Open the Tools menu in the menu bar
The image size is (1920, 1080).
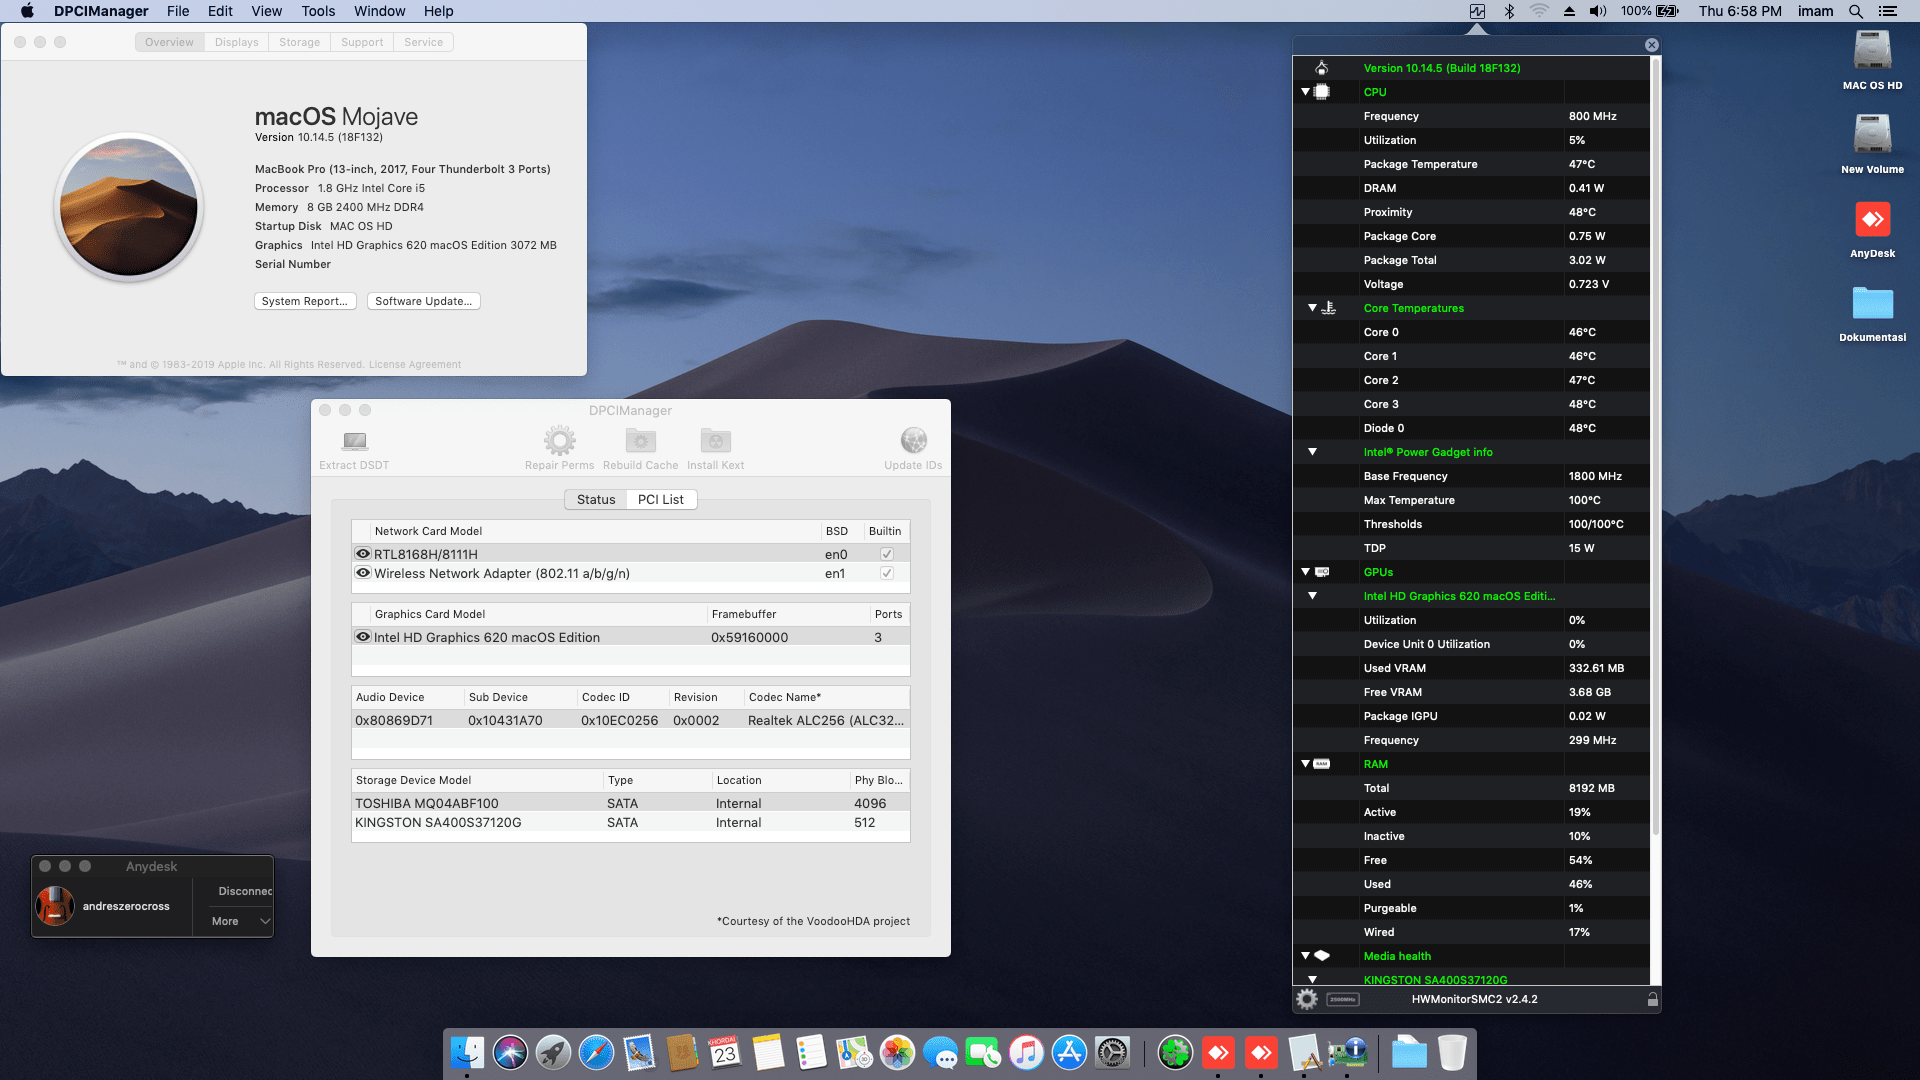(x=317, y=11)
